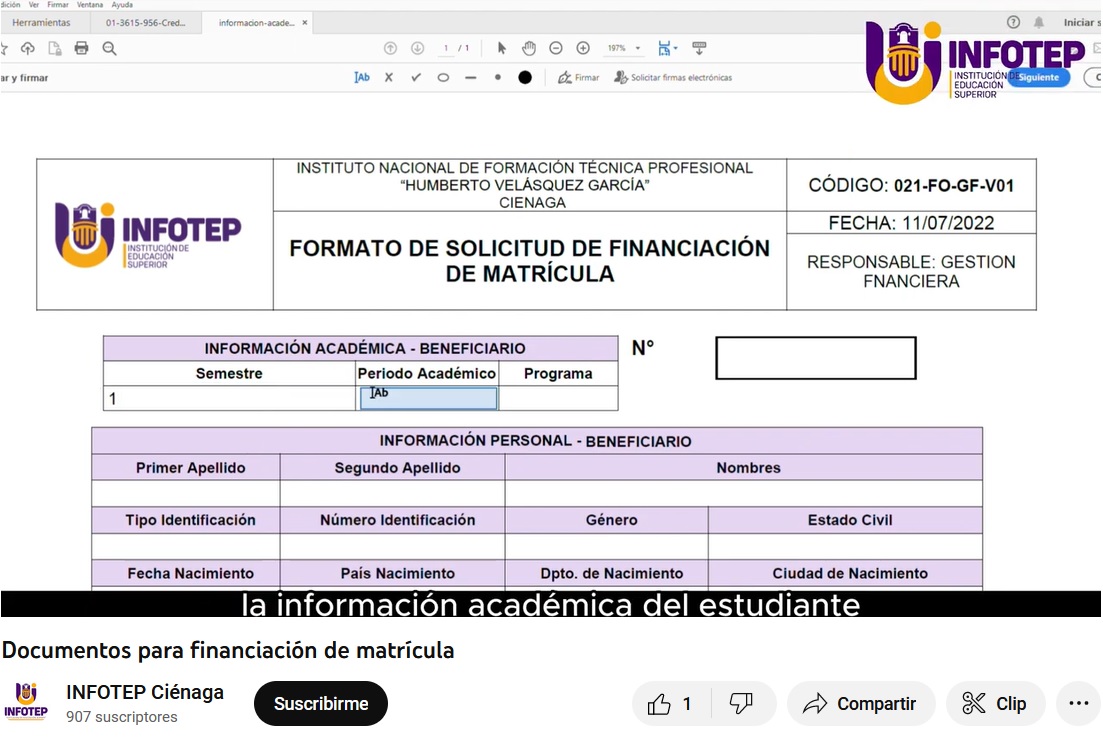Click the Firmar signature button

tap(579, 77)
